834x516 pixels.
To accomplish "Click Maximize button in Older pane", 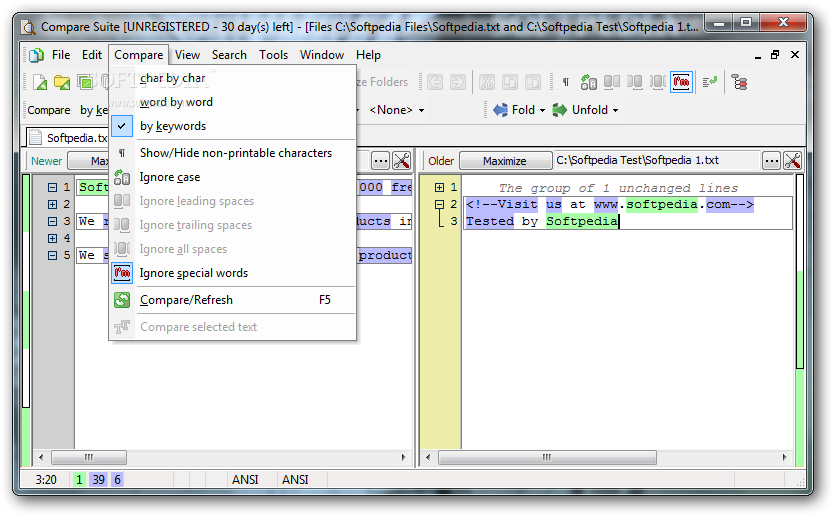I will 505,161.
